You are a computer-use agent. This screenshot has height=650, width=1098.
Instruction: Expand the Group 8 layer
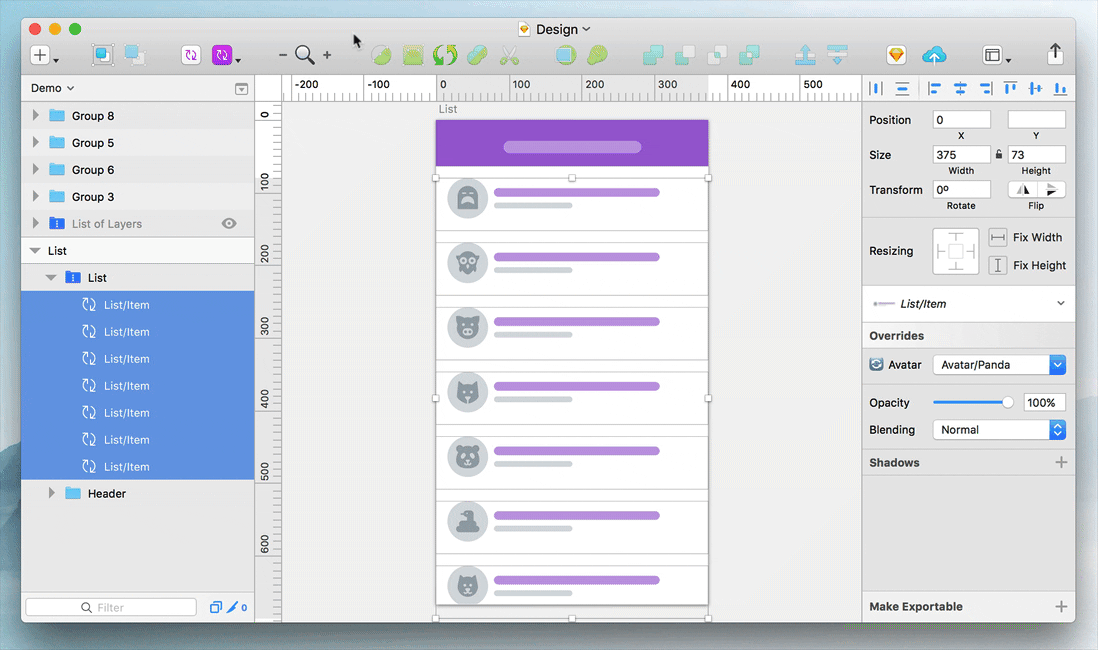(36, 116)
